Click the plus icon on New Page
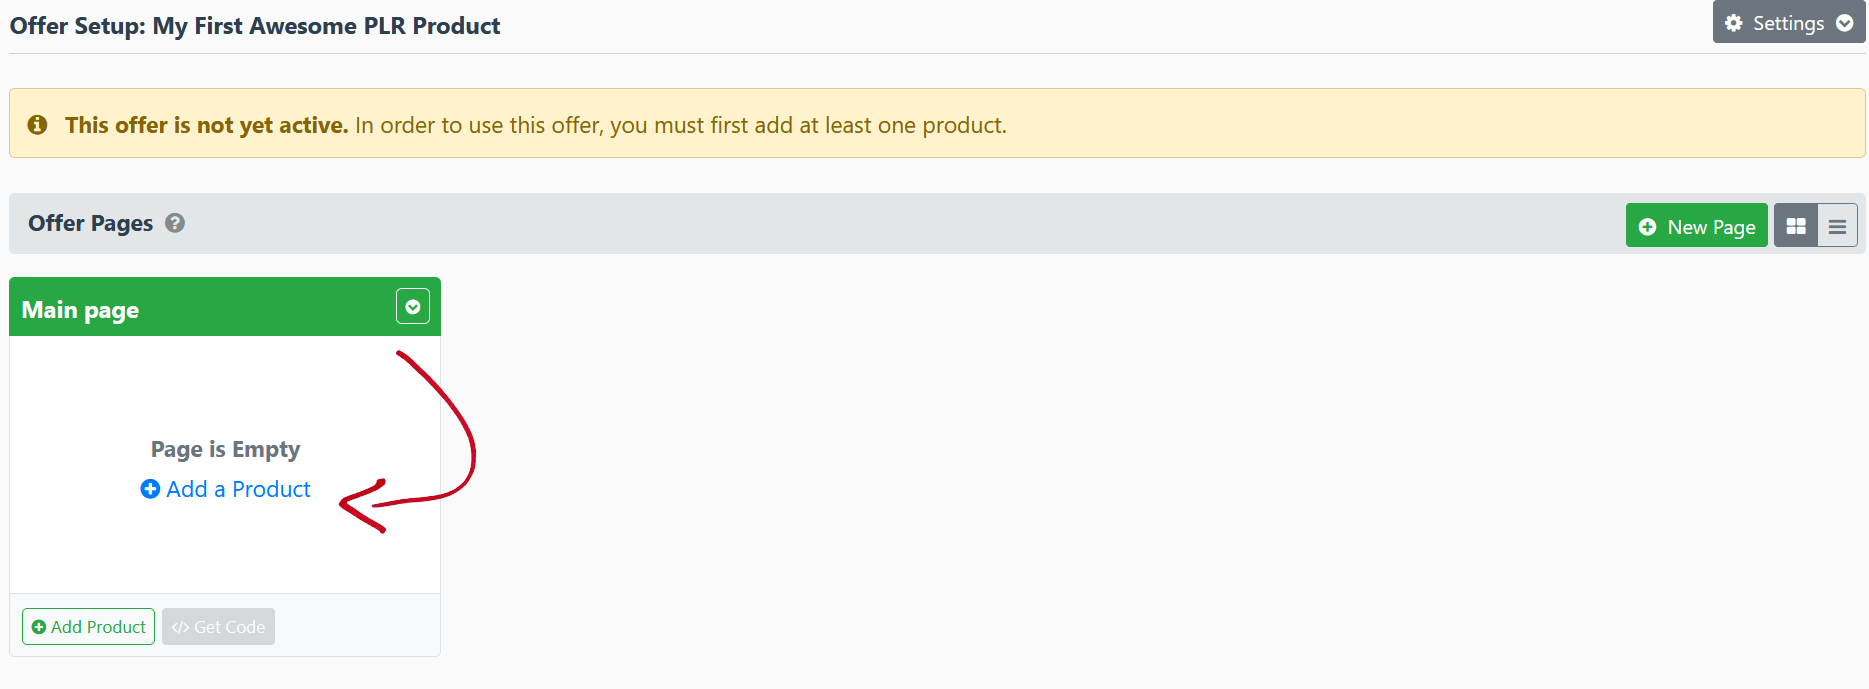 coord(1648,227)
